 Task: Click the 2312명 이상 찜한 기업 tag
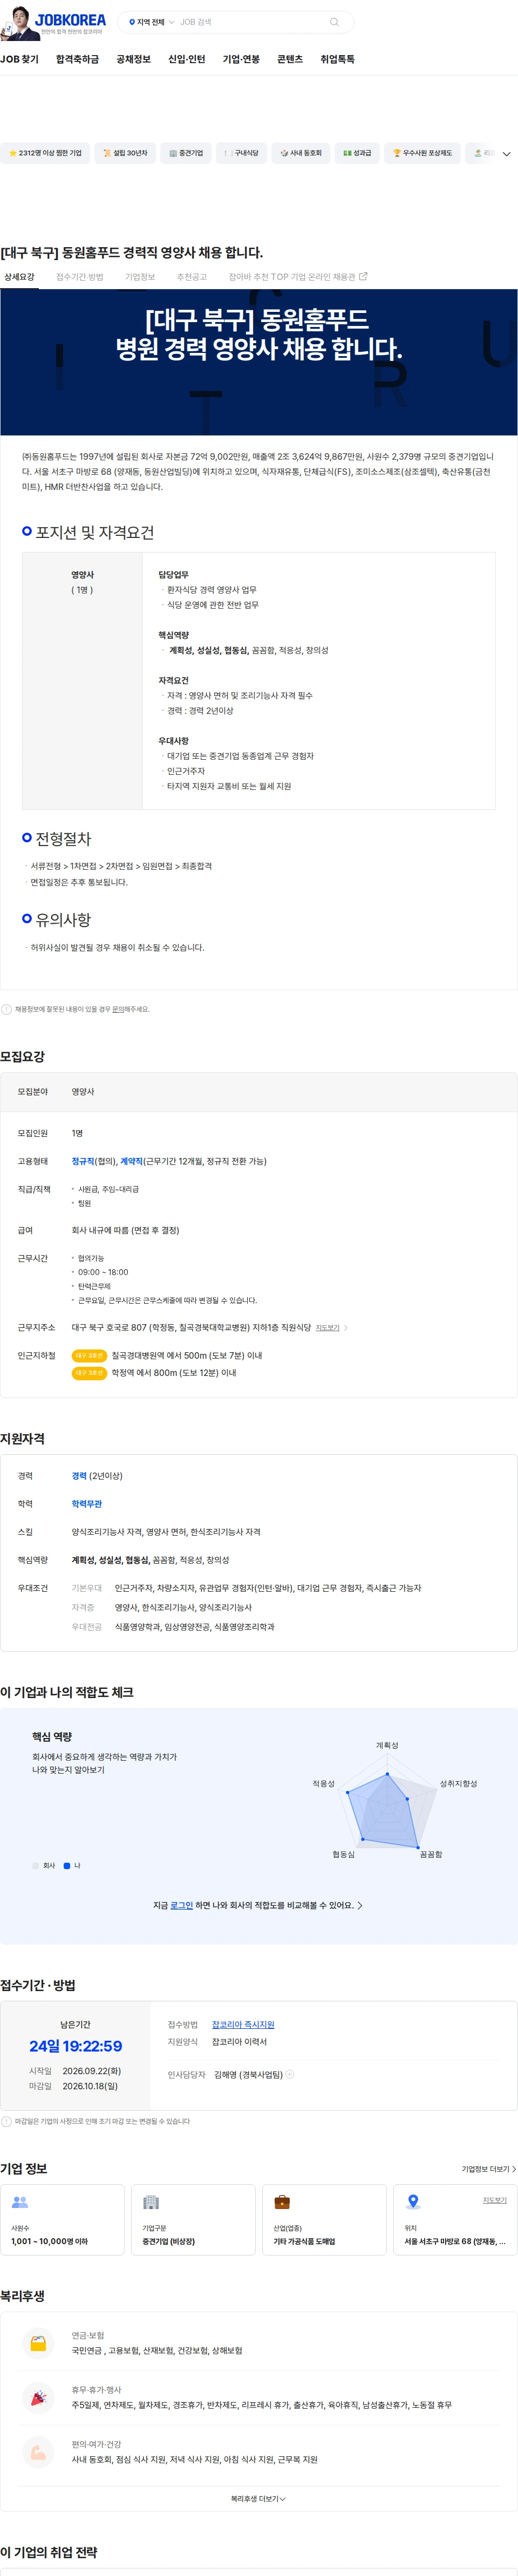(44, 153)
